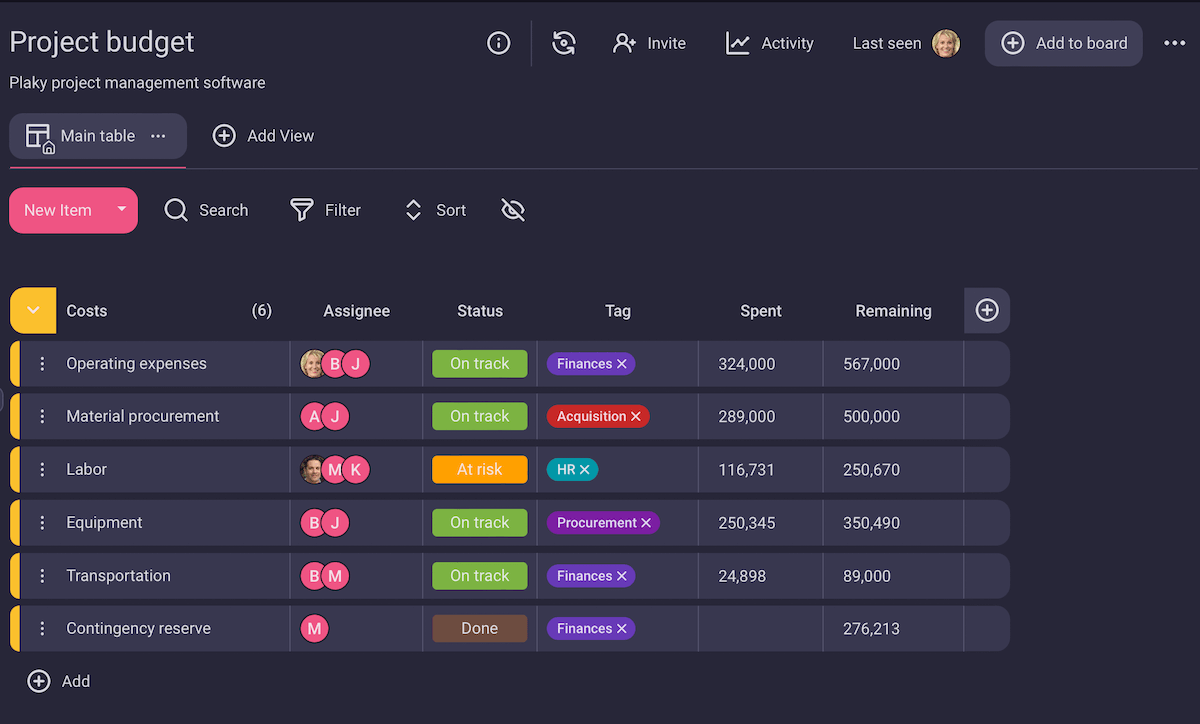1200x724 pixels.
Task: Collapse the Costs group with yellow chevron
Action: (33, 311)
